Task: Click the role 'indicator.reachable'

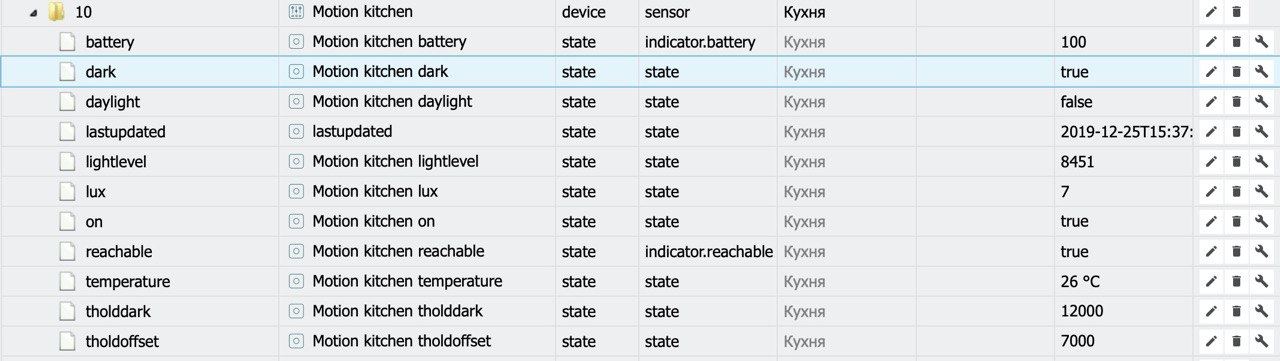Action: pos(709,251)
